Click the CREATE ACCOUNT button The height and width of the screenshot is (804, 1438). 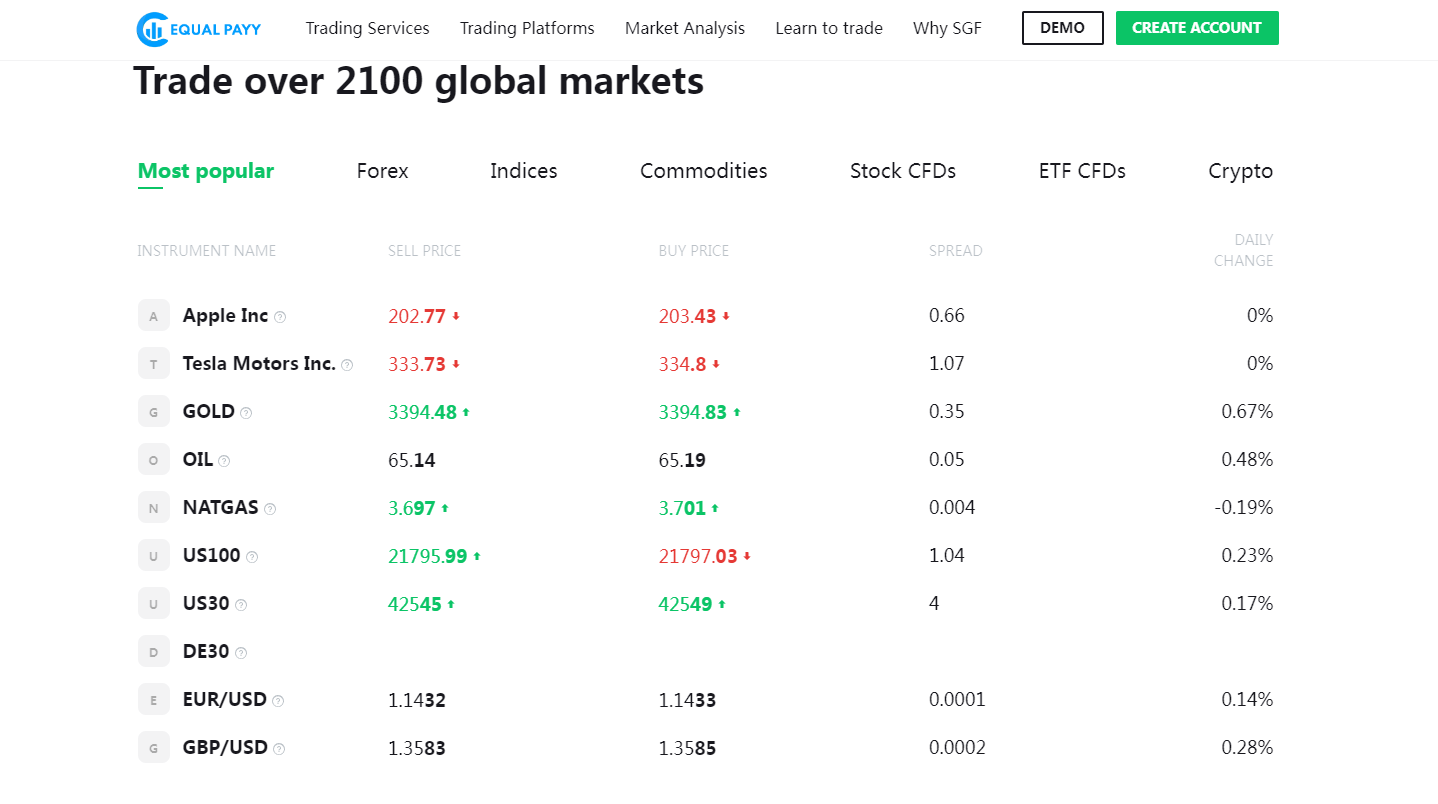coord(1196,28)
